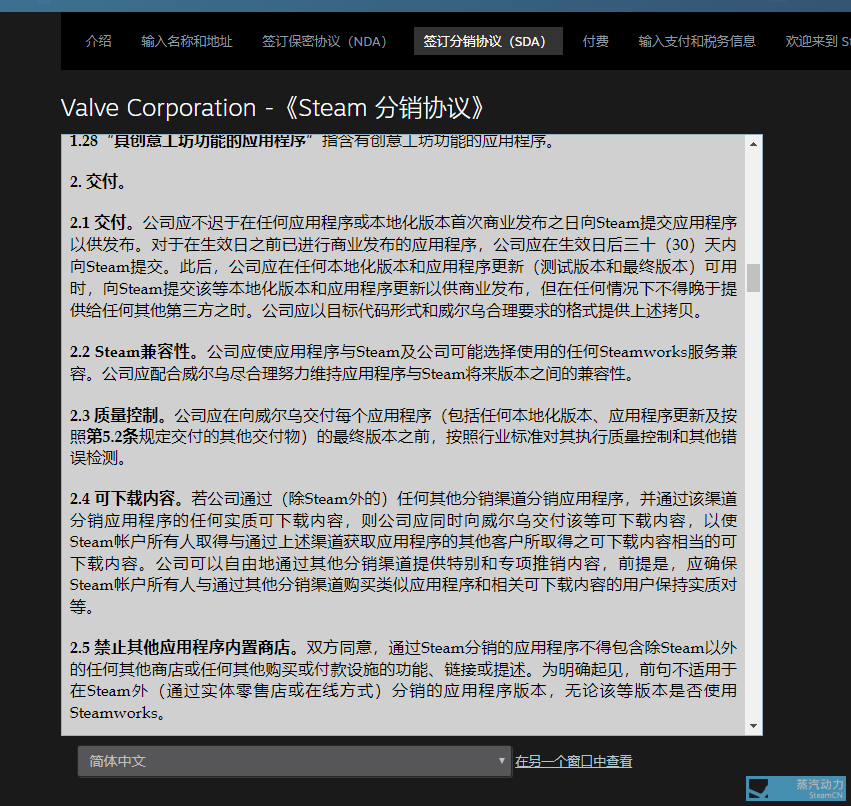Select the 签订分销协议（SDA）tab
Image resolution: width=851 pixels, height=806 pixels.
[488, 41]
